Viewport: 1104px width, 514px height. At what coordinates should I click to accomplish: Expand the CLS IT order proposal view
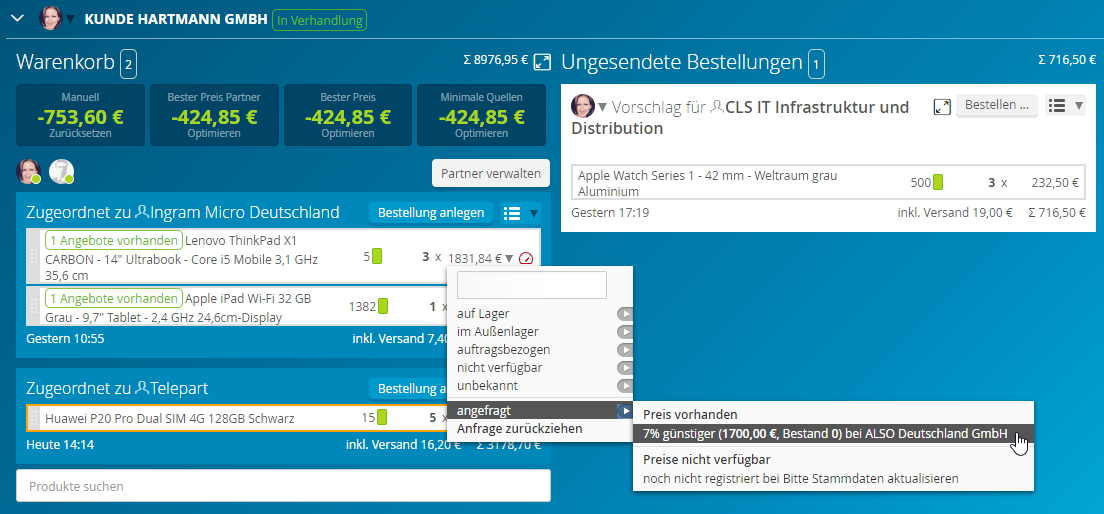(x=941, y=106)
